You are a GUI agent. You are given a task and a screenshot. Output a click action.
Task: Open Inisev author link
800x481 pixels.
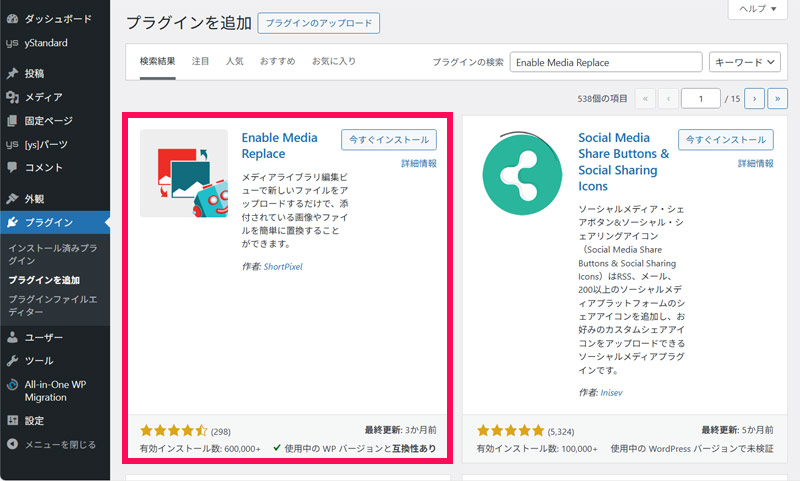click(611, 392)
